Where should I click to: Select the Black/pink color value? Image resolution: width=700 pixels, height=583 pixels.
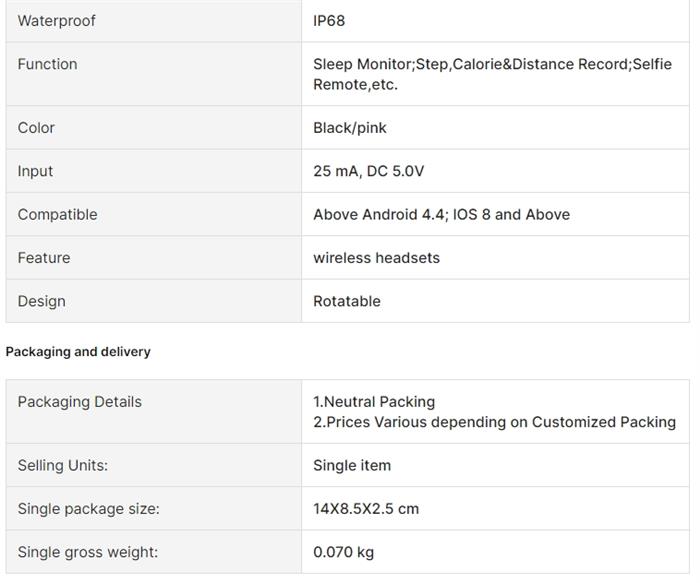350,128
